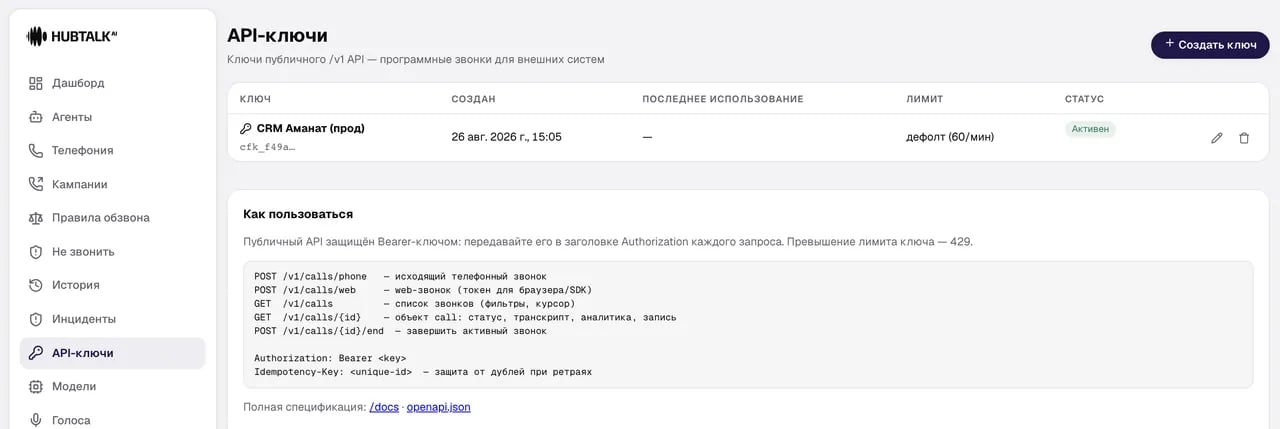Click the Дашборд grid icon
The height and width of the screenshot is (429, 1280).
point(36,83)
